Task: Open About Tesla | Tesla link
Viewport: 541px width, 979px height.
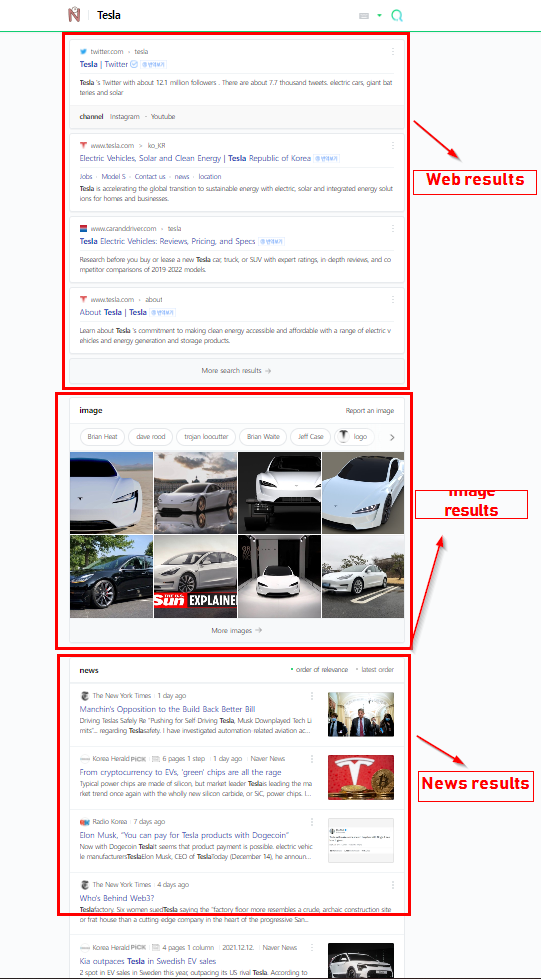Action: tap(113, 312)
